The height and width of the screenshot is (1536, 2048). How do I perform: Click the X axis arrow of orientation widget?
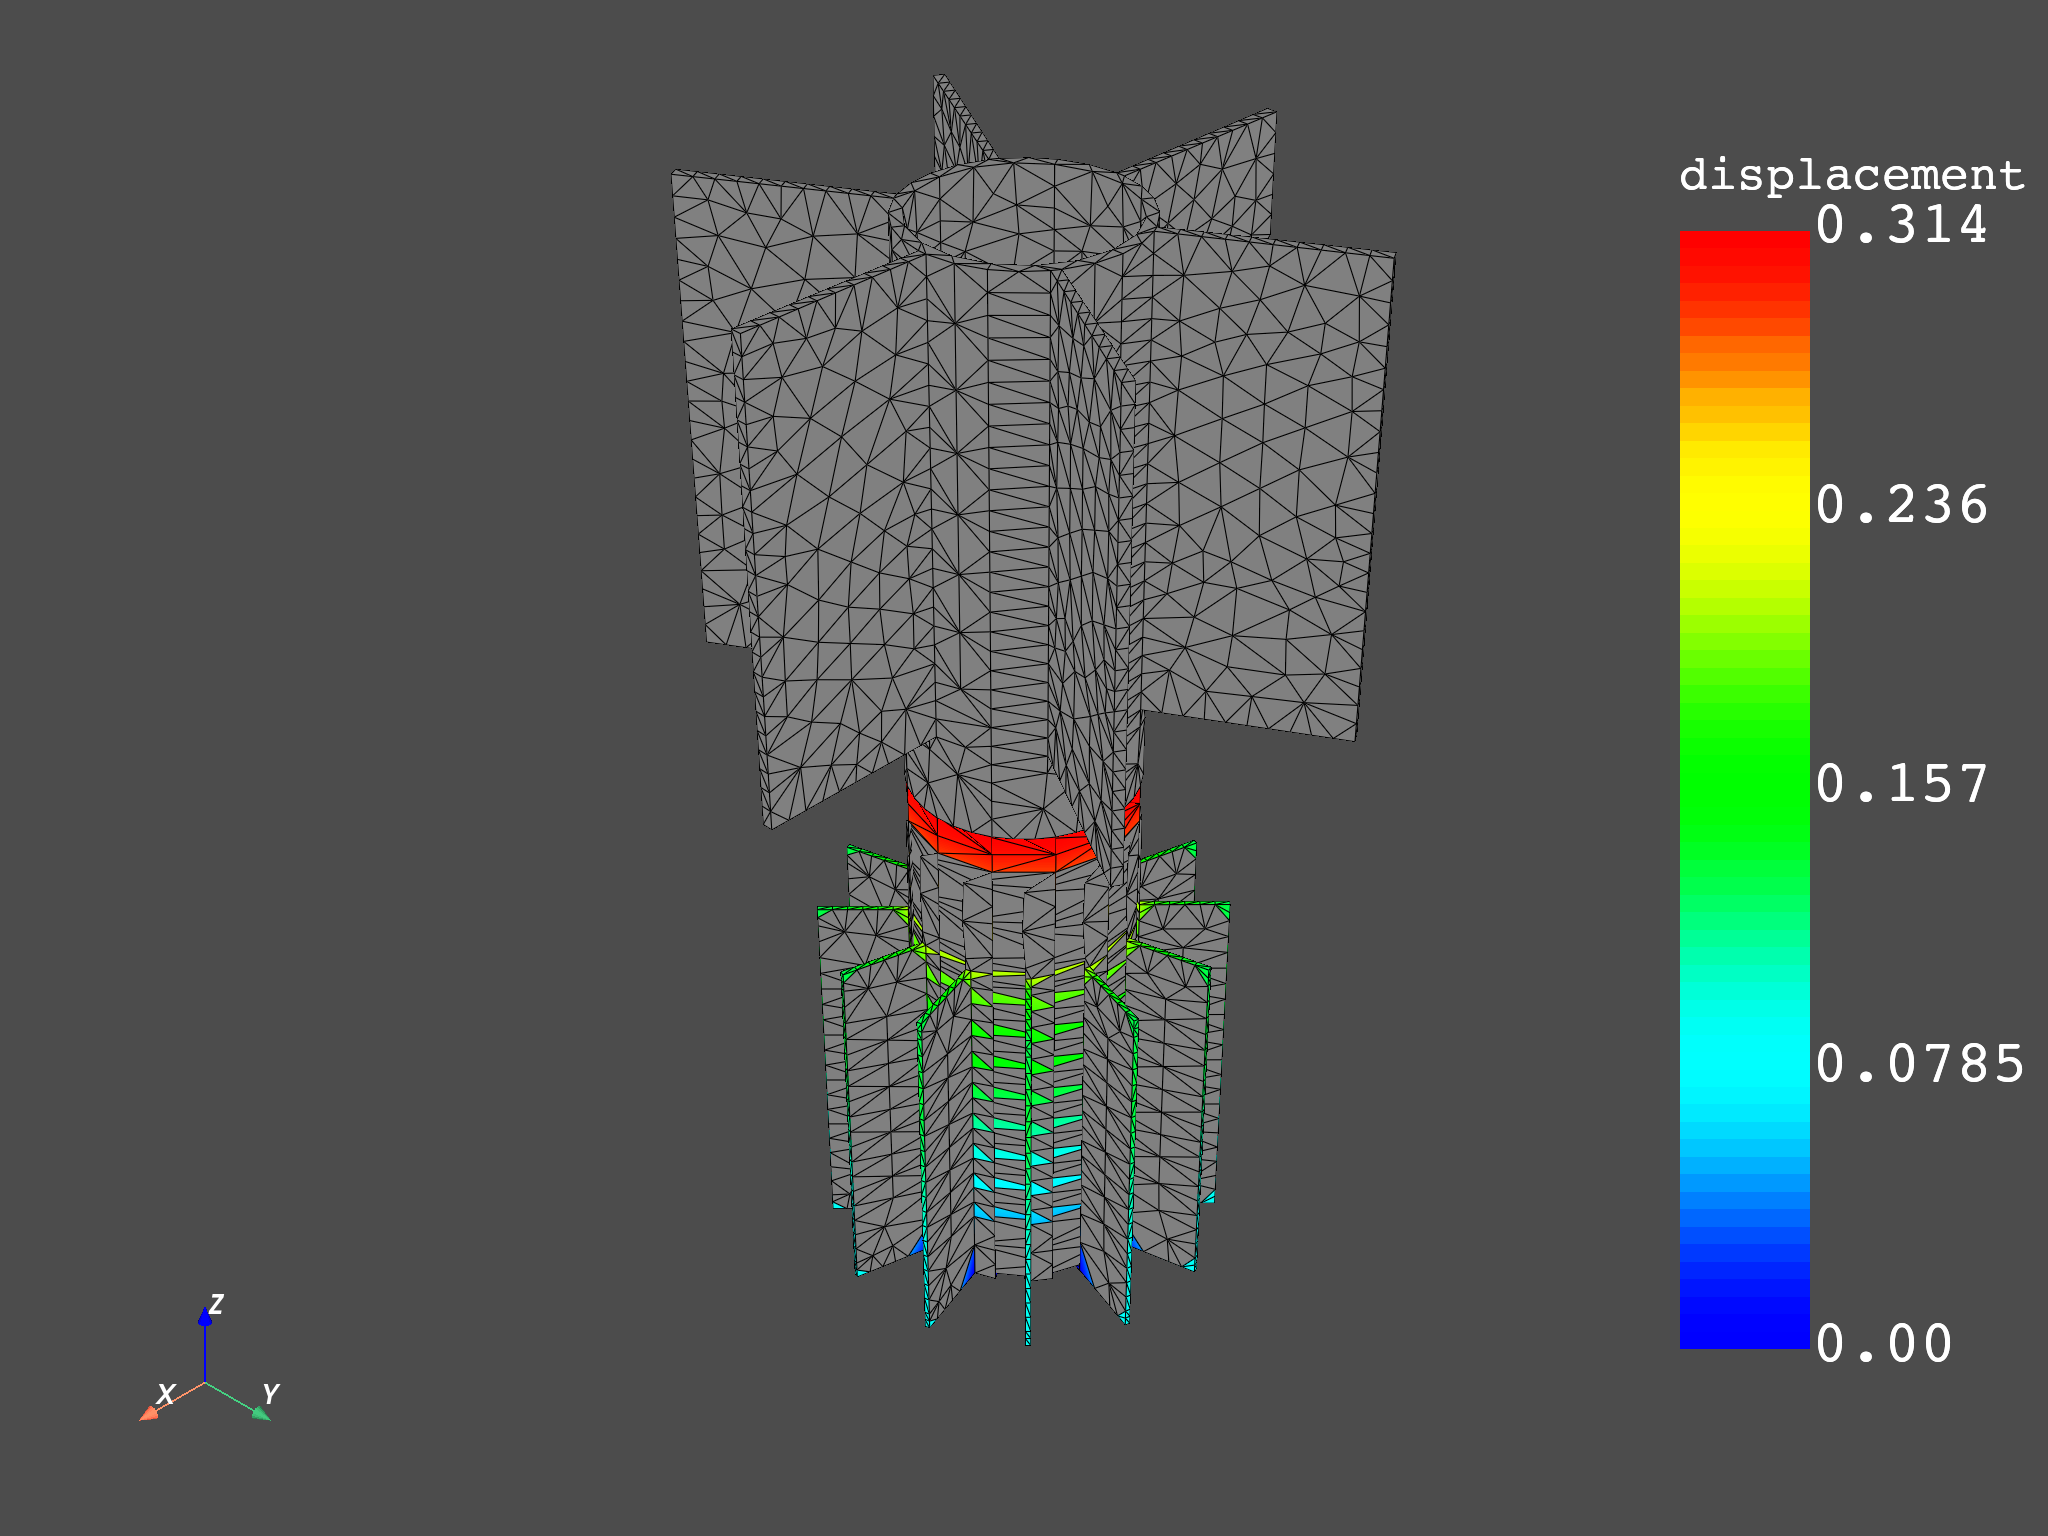(148, 1413)
